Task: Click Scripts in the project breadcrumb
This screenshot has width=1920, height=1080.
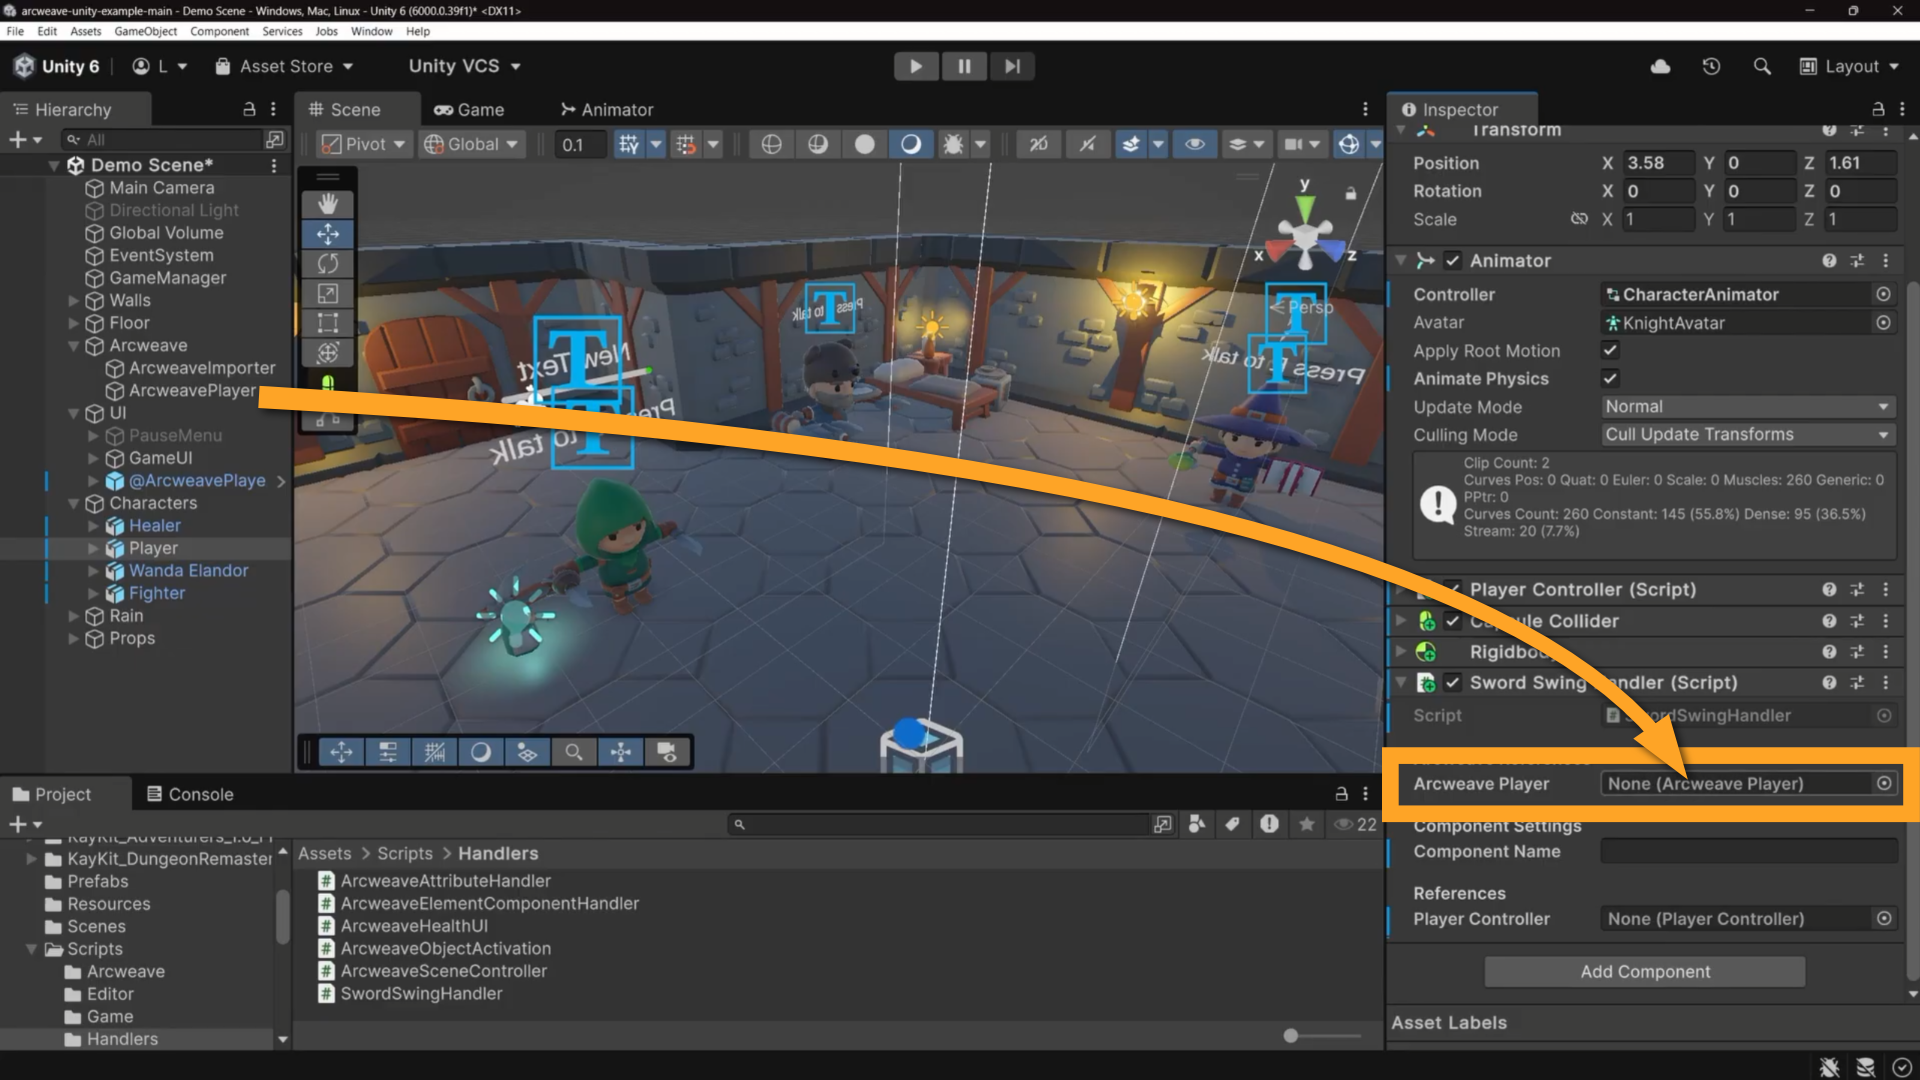Action: coord(404,853)
